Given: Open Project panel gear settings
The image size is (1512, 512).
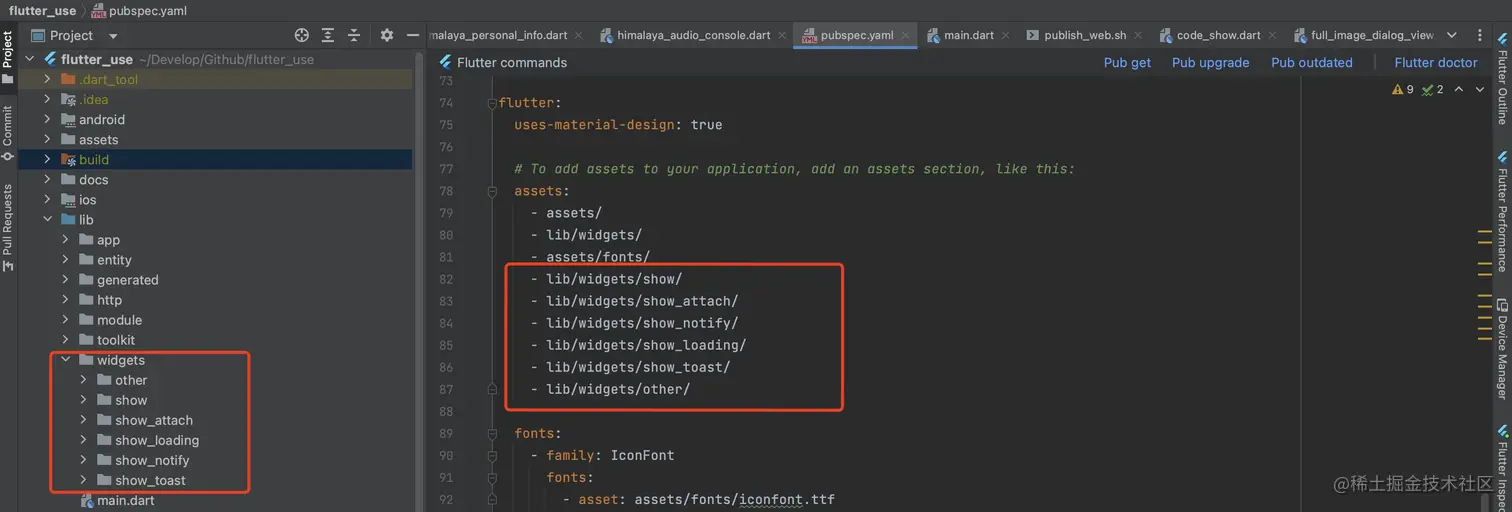Looking at the screenshot, I should (x=387, y=35).
